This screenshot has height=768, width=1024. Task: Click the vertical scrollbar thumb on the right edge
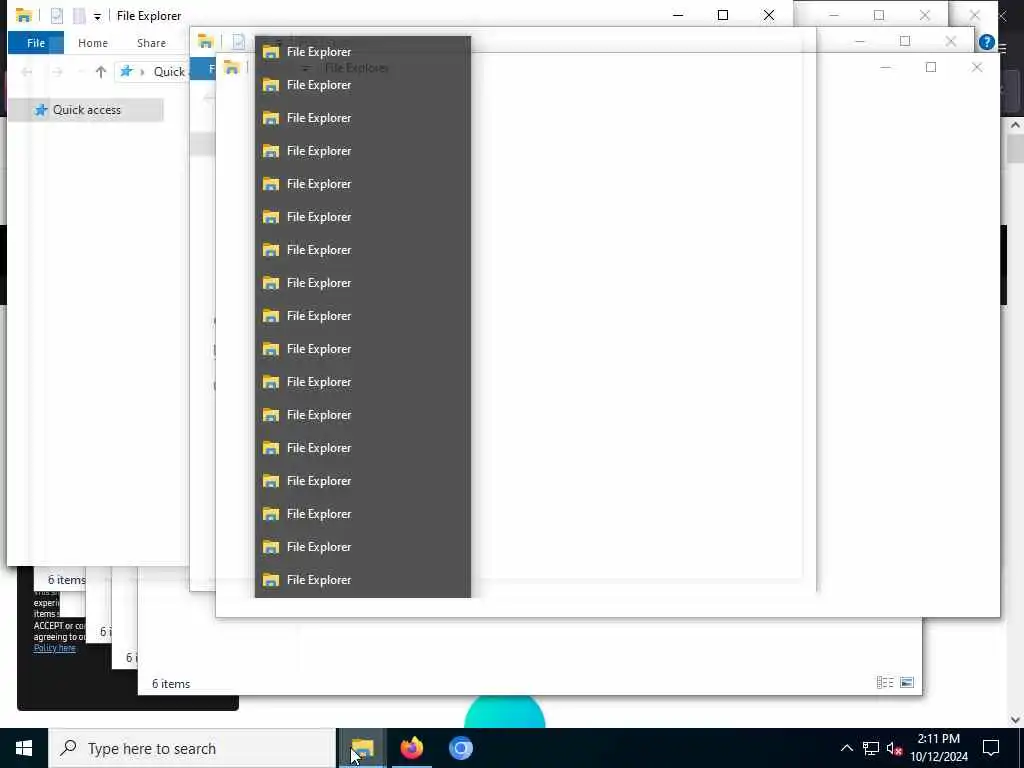[x=1015, y=149]
